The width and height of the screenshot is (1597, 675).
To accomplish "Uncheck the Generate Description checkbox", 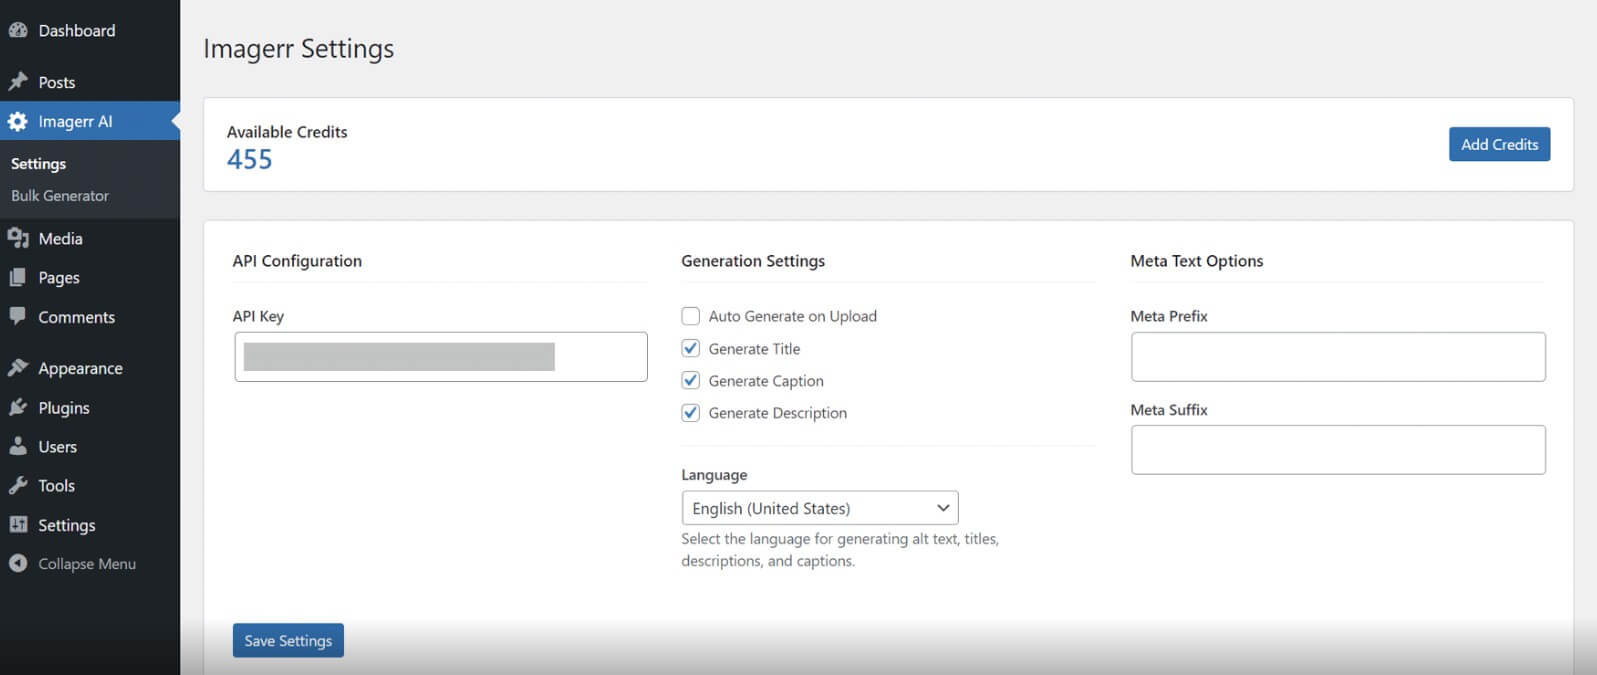I will pos(690,412).
